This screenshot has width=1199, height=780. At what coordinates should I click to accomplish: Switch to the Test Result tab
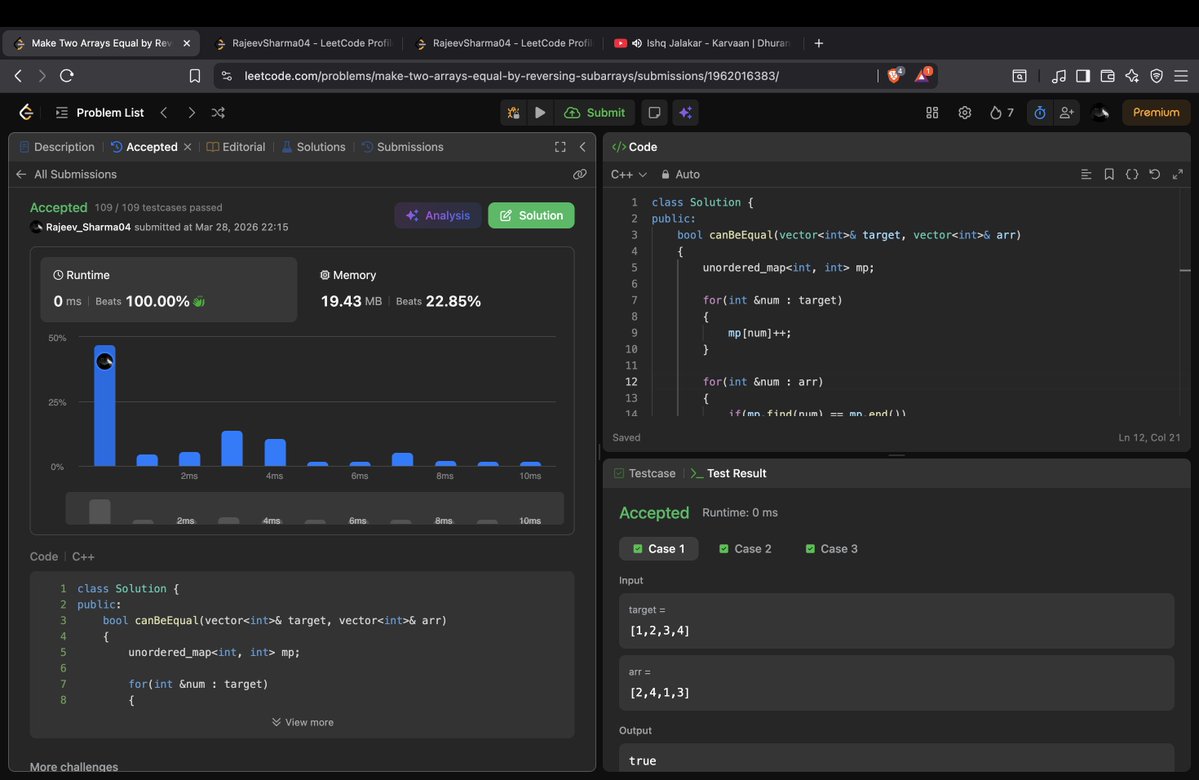point(728,473)
